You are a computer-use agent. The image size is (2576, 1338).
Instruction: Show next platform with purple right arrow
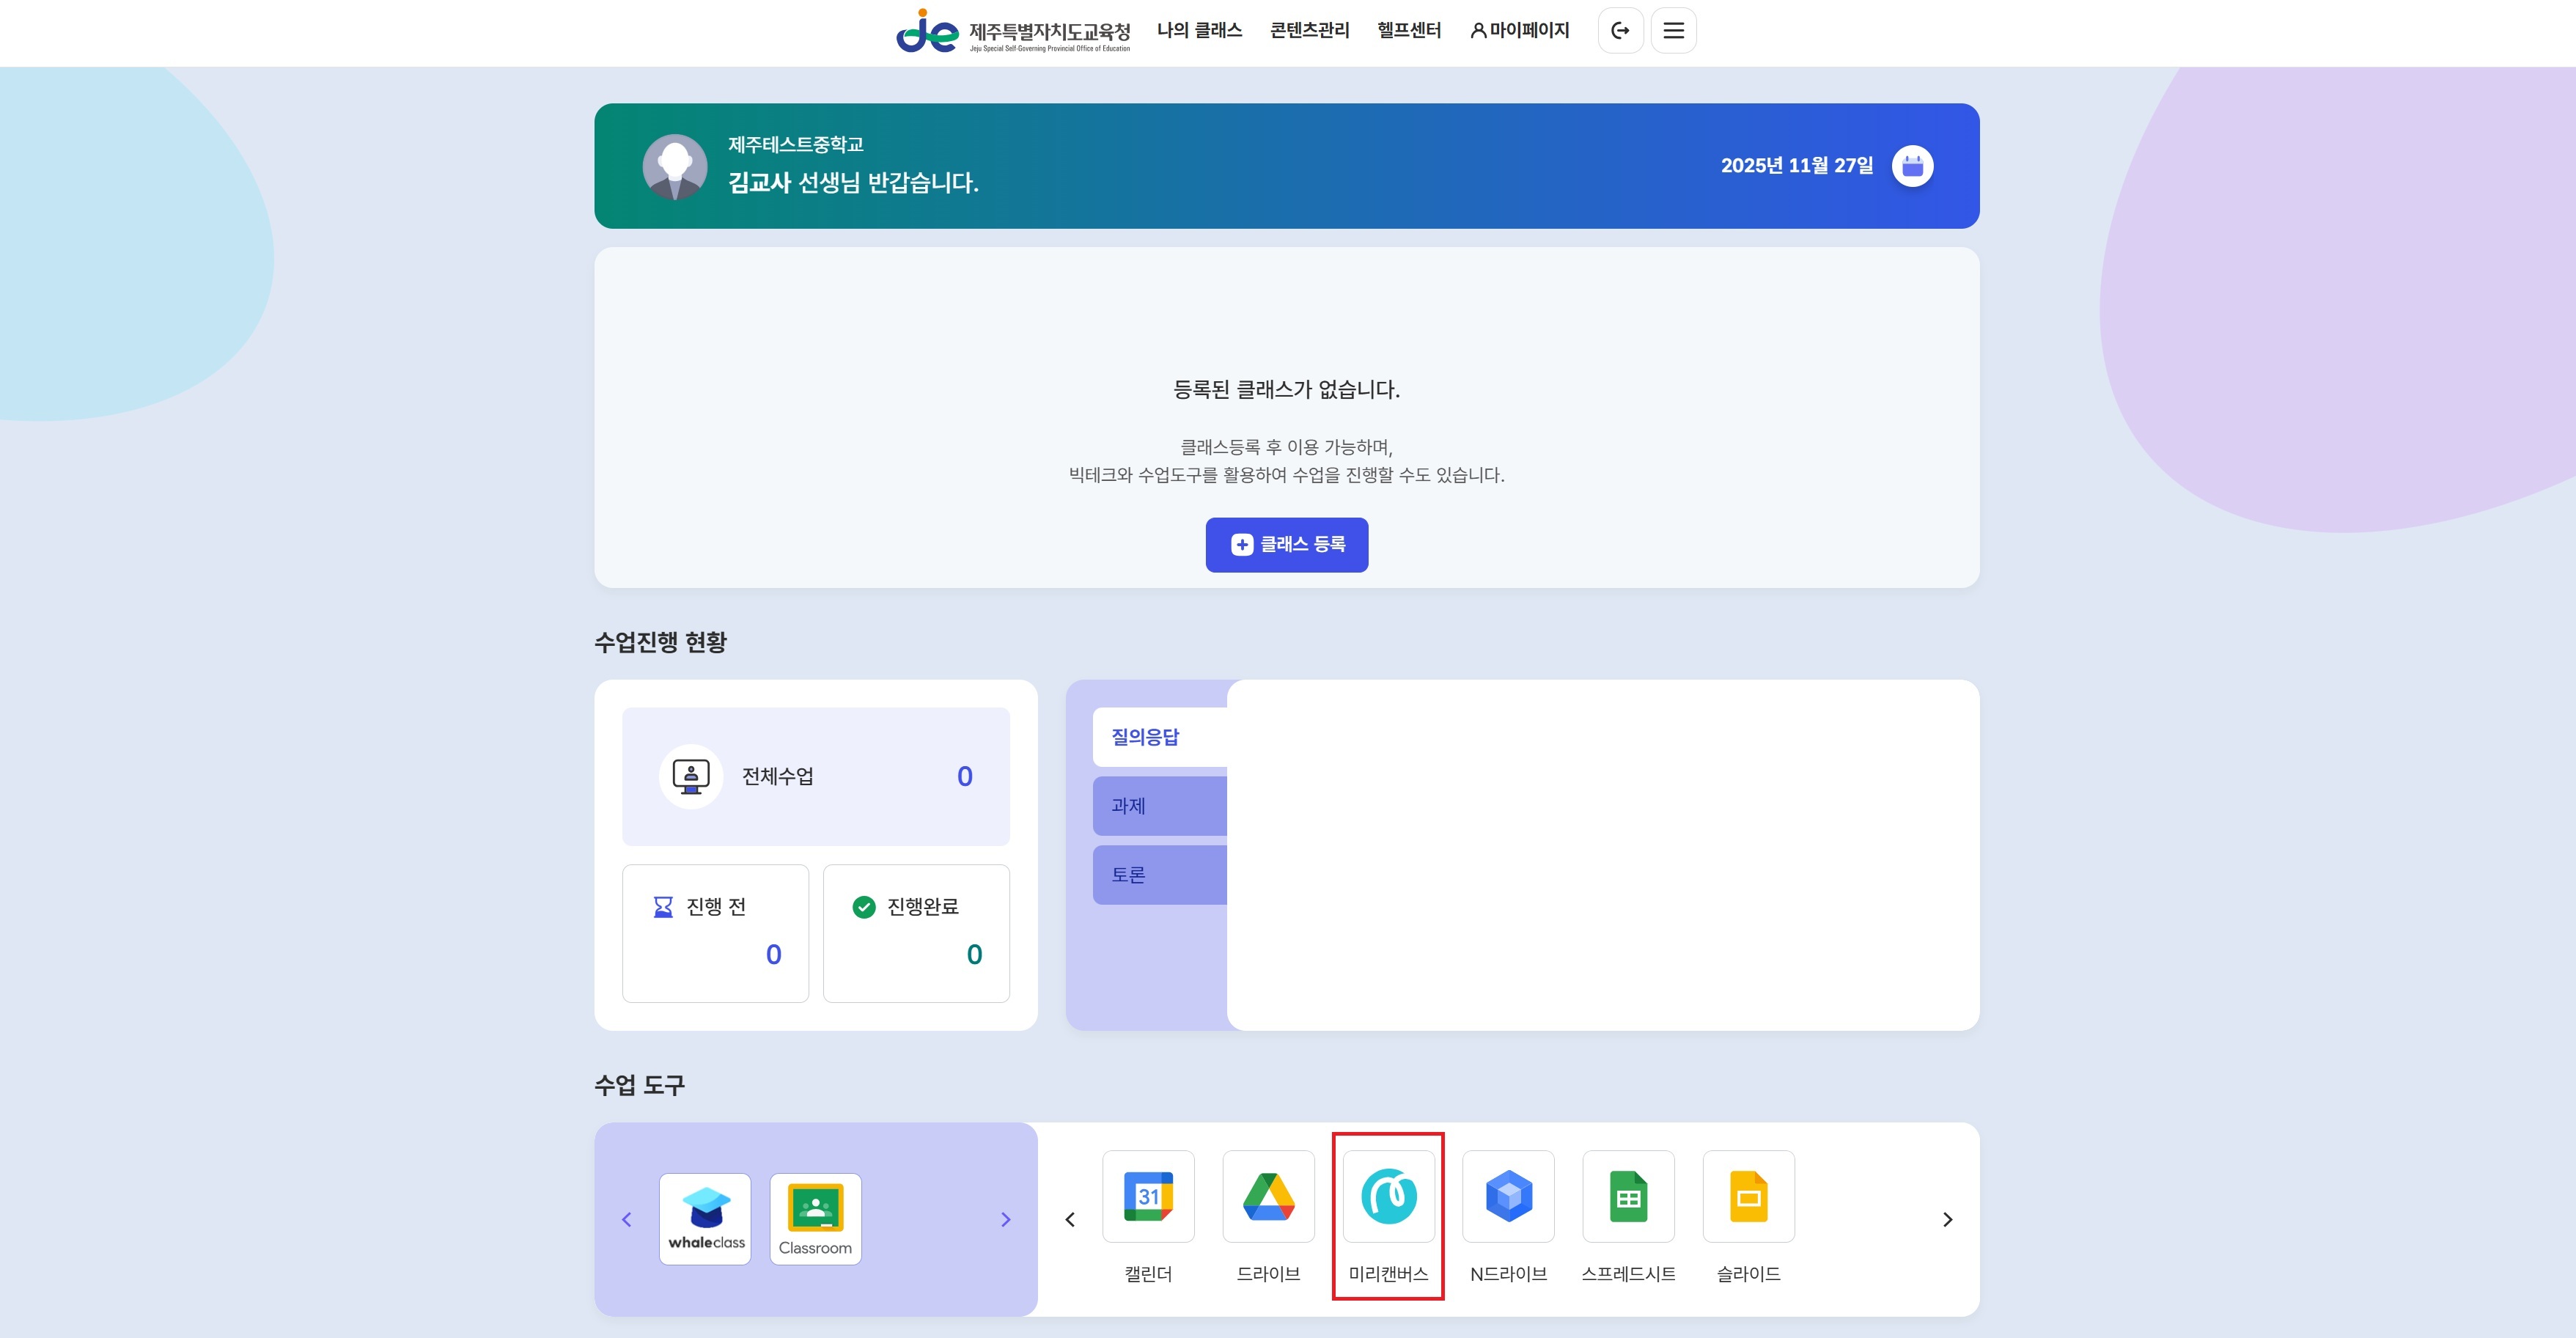[x=1005, y=1219]
